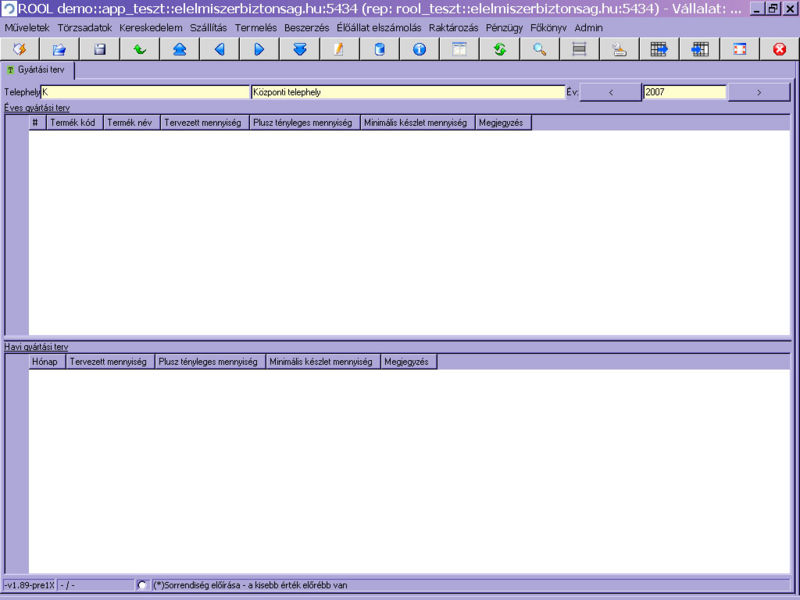Click the Hónap column header
The image size is (800, 600).
click(x=46, y=362)
